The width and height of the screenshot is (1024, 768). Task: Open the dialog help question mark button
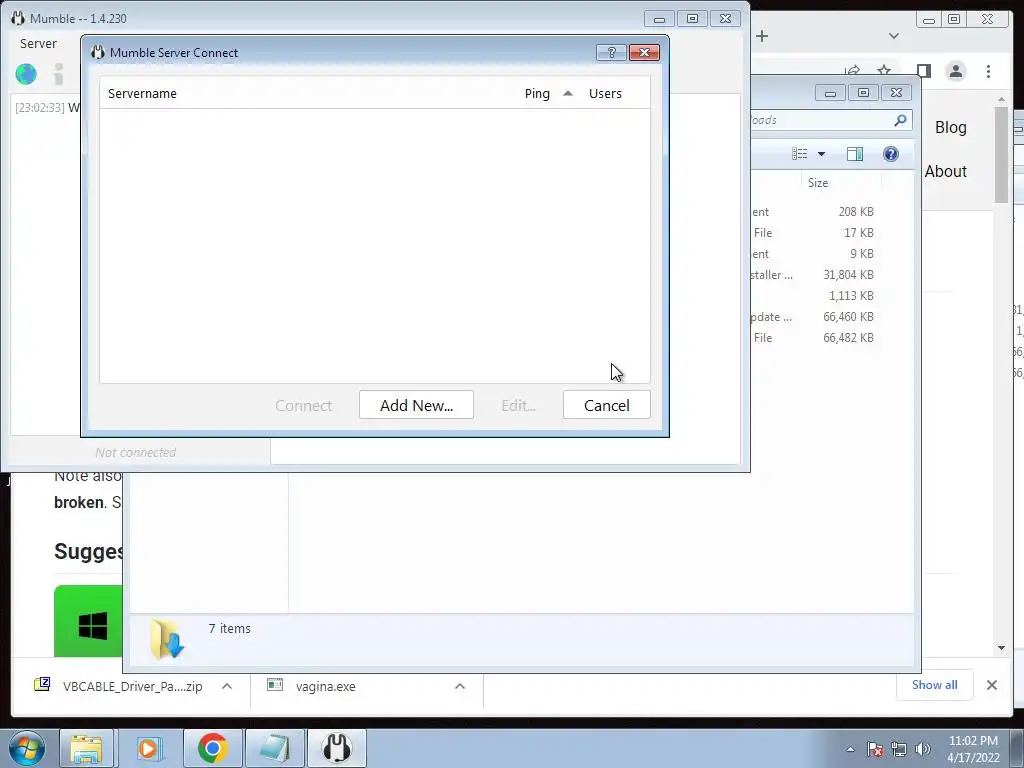pyautogui.click(x=611, y=53)
